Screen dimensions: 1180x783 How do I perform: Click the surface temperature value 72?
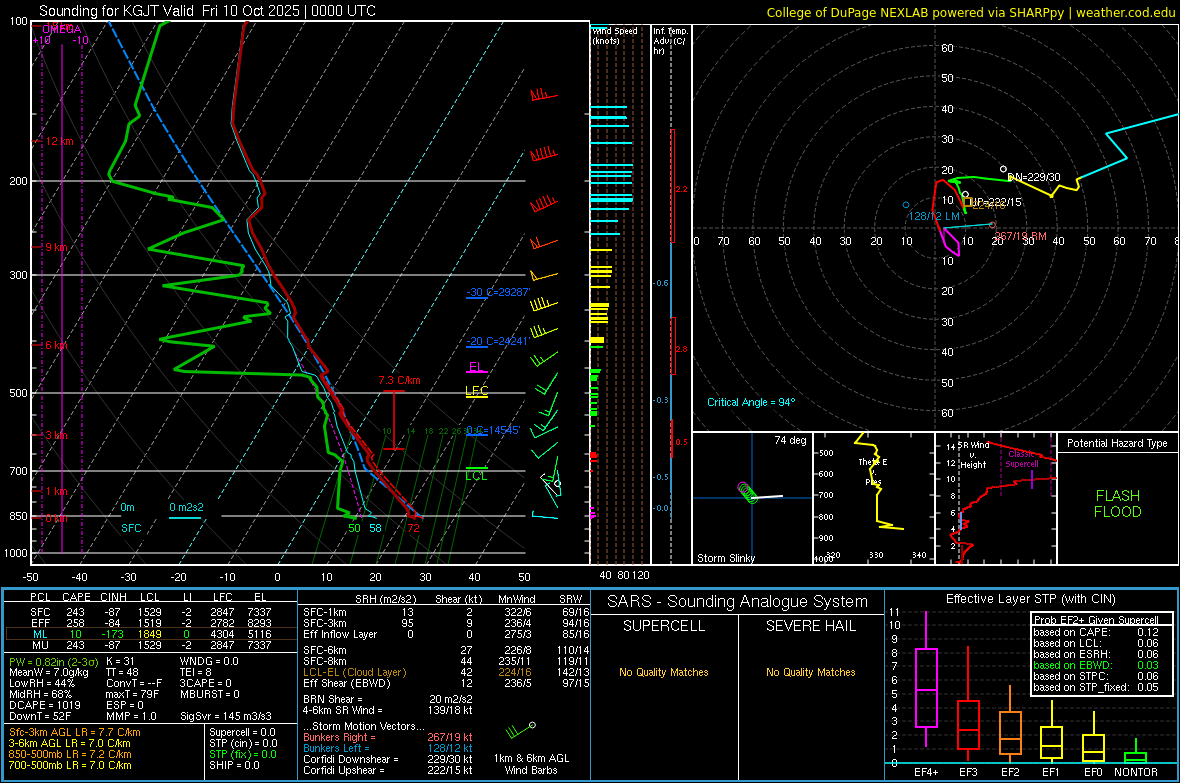click(413, 529)
